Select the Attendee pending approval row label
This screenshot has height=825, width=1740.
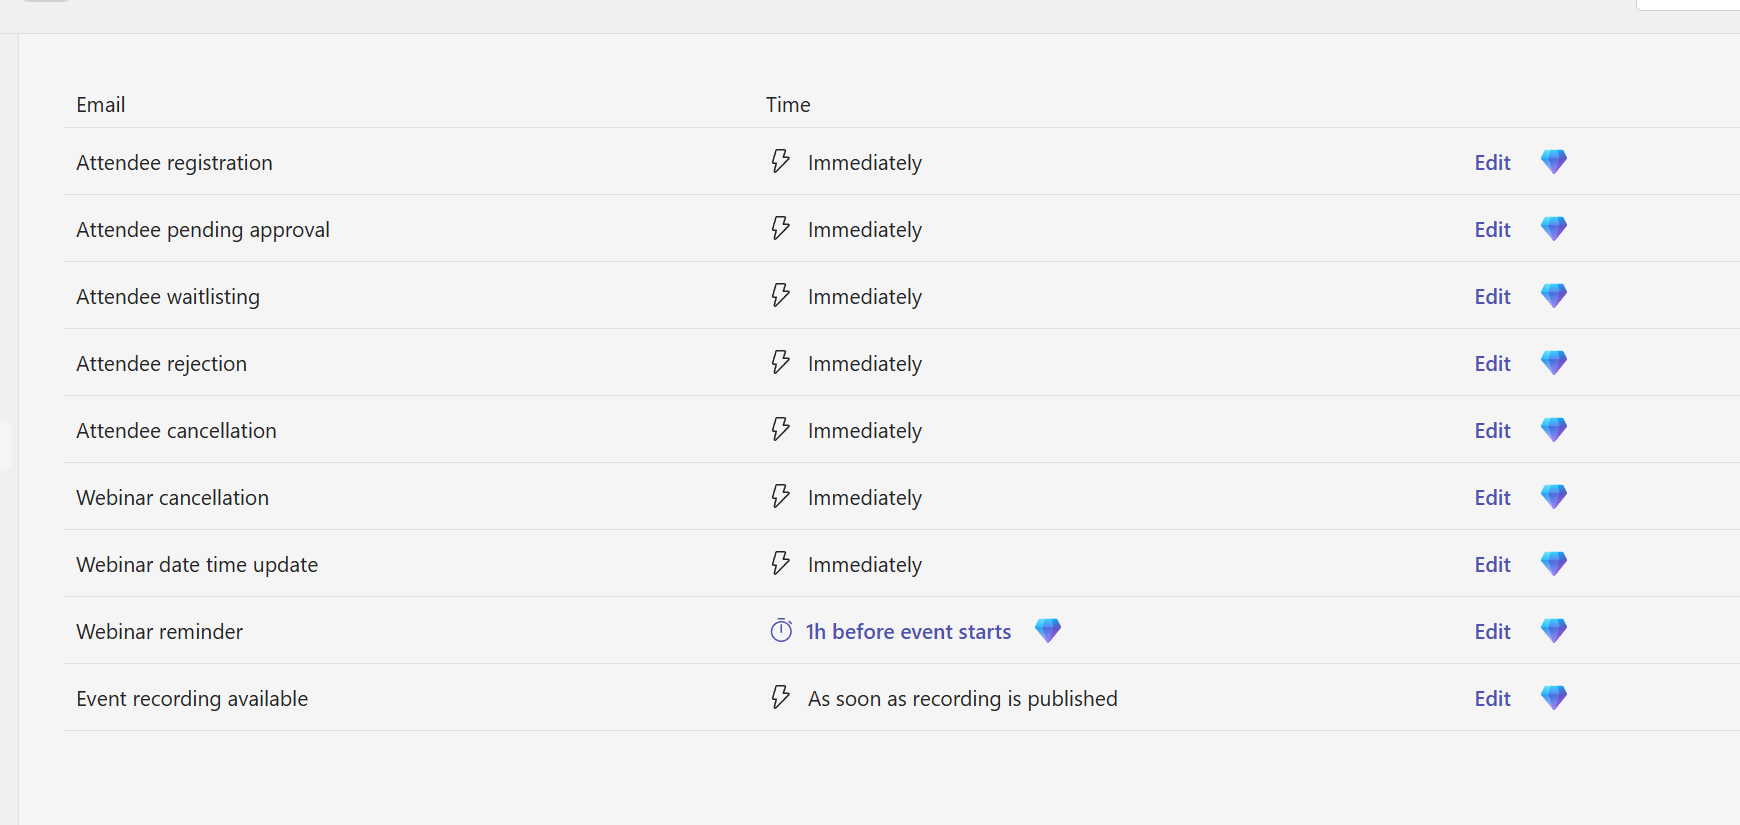[203, 230]
